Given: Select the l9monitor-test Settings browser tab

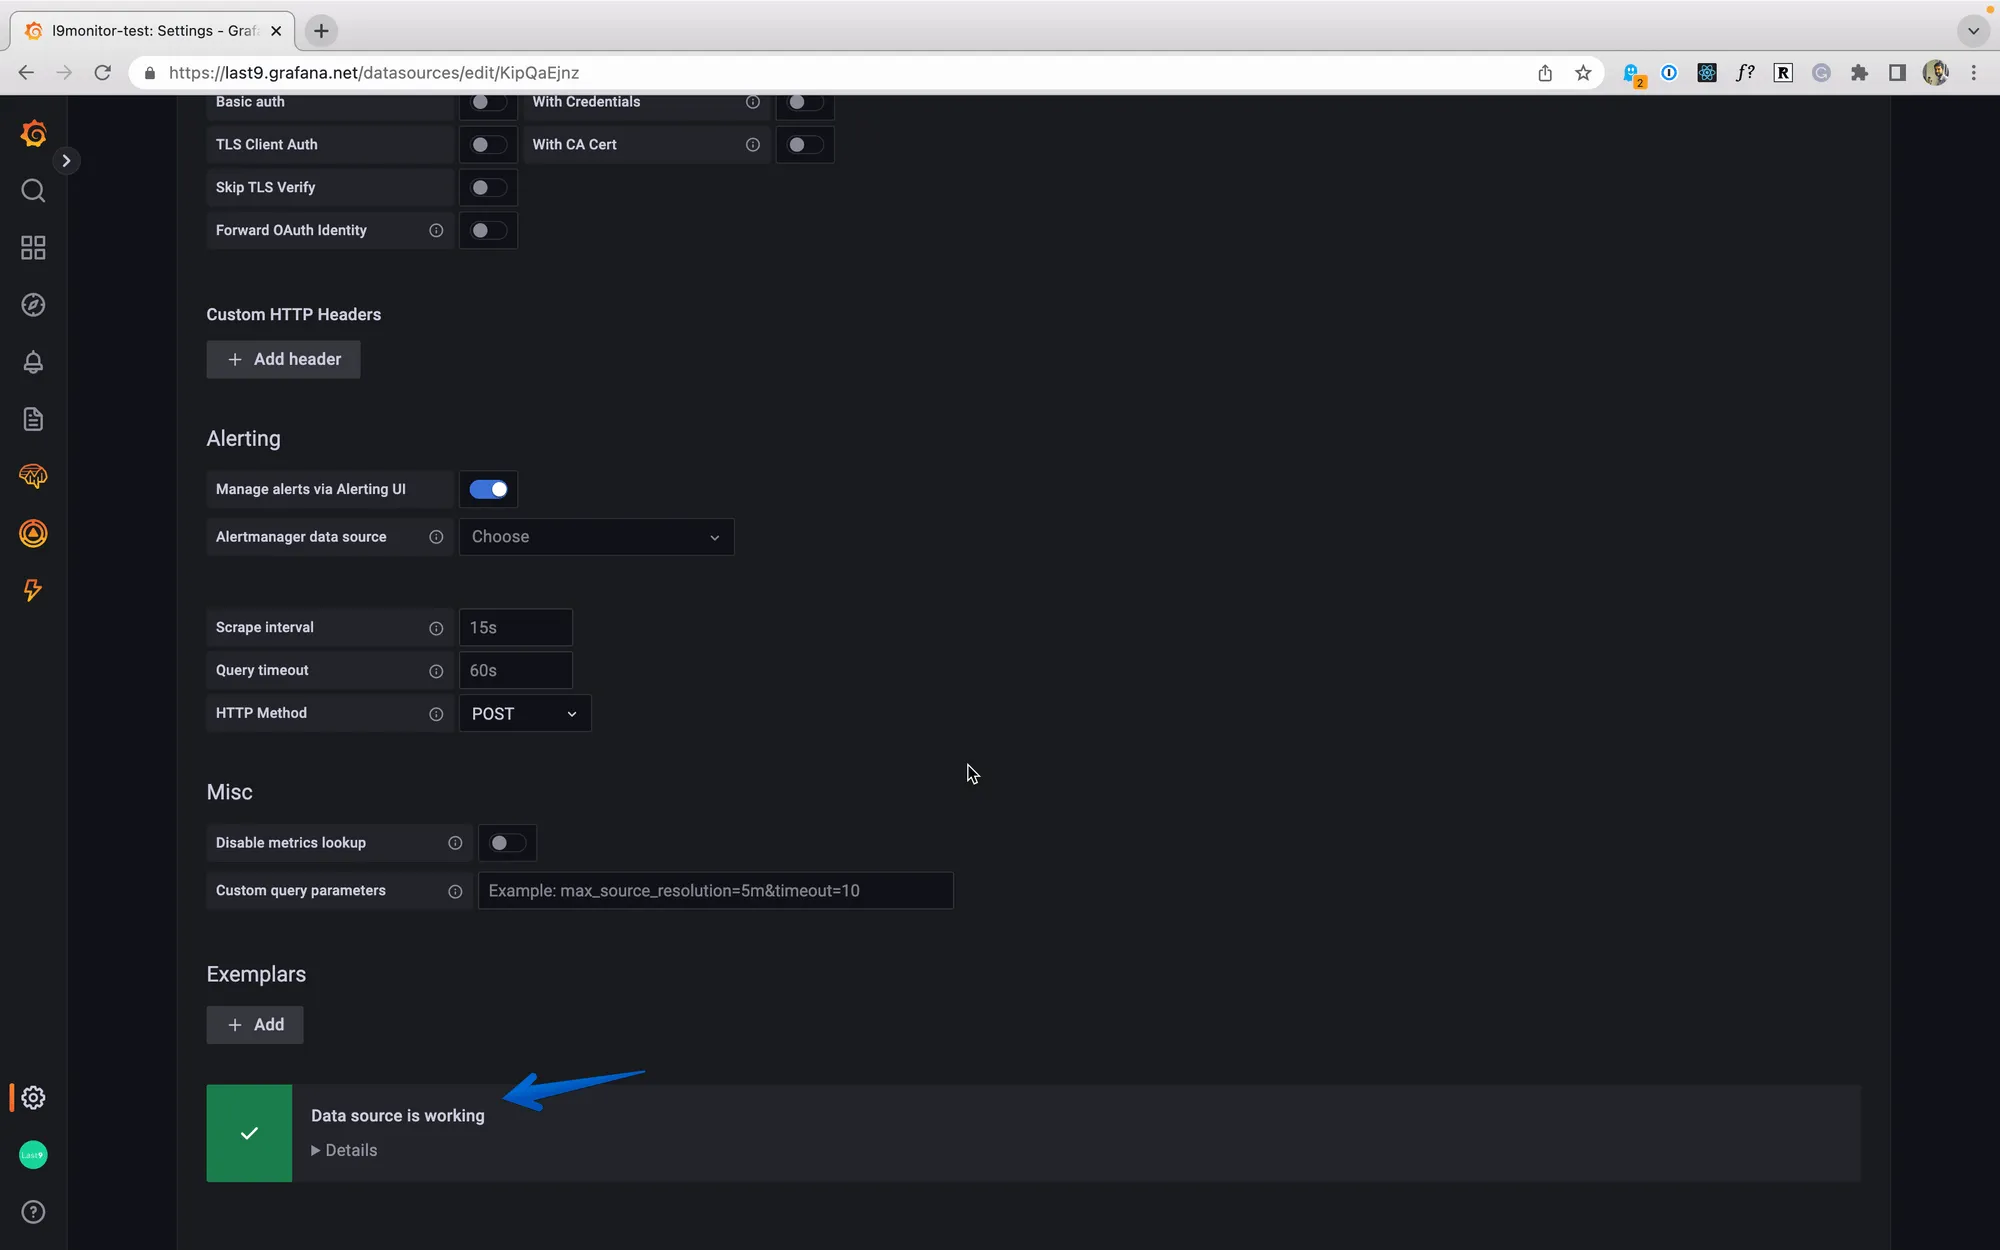Looking at the screenshot, I should pos(152,31).
